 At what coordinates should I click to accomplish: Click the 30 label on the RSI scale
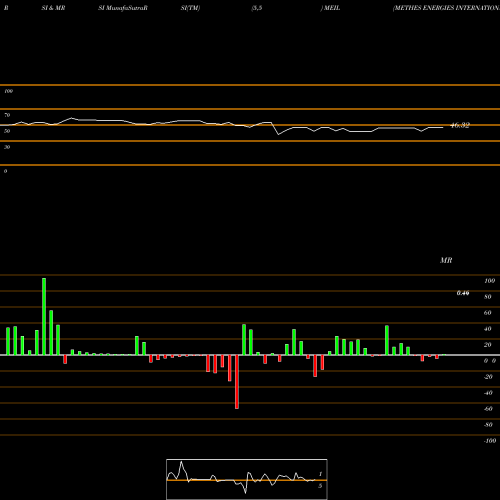click(7, 147)
